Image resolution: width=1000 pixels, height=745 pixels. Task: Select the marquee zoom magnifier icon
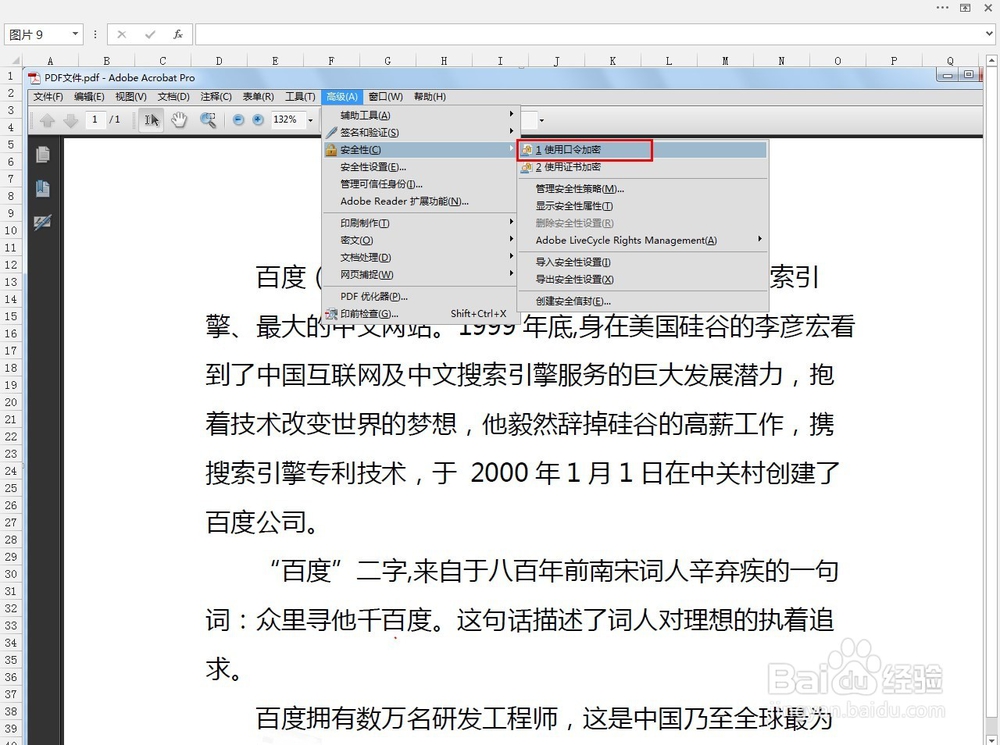(208, 119)
